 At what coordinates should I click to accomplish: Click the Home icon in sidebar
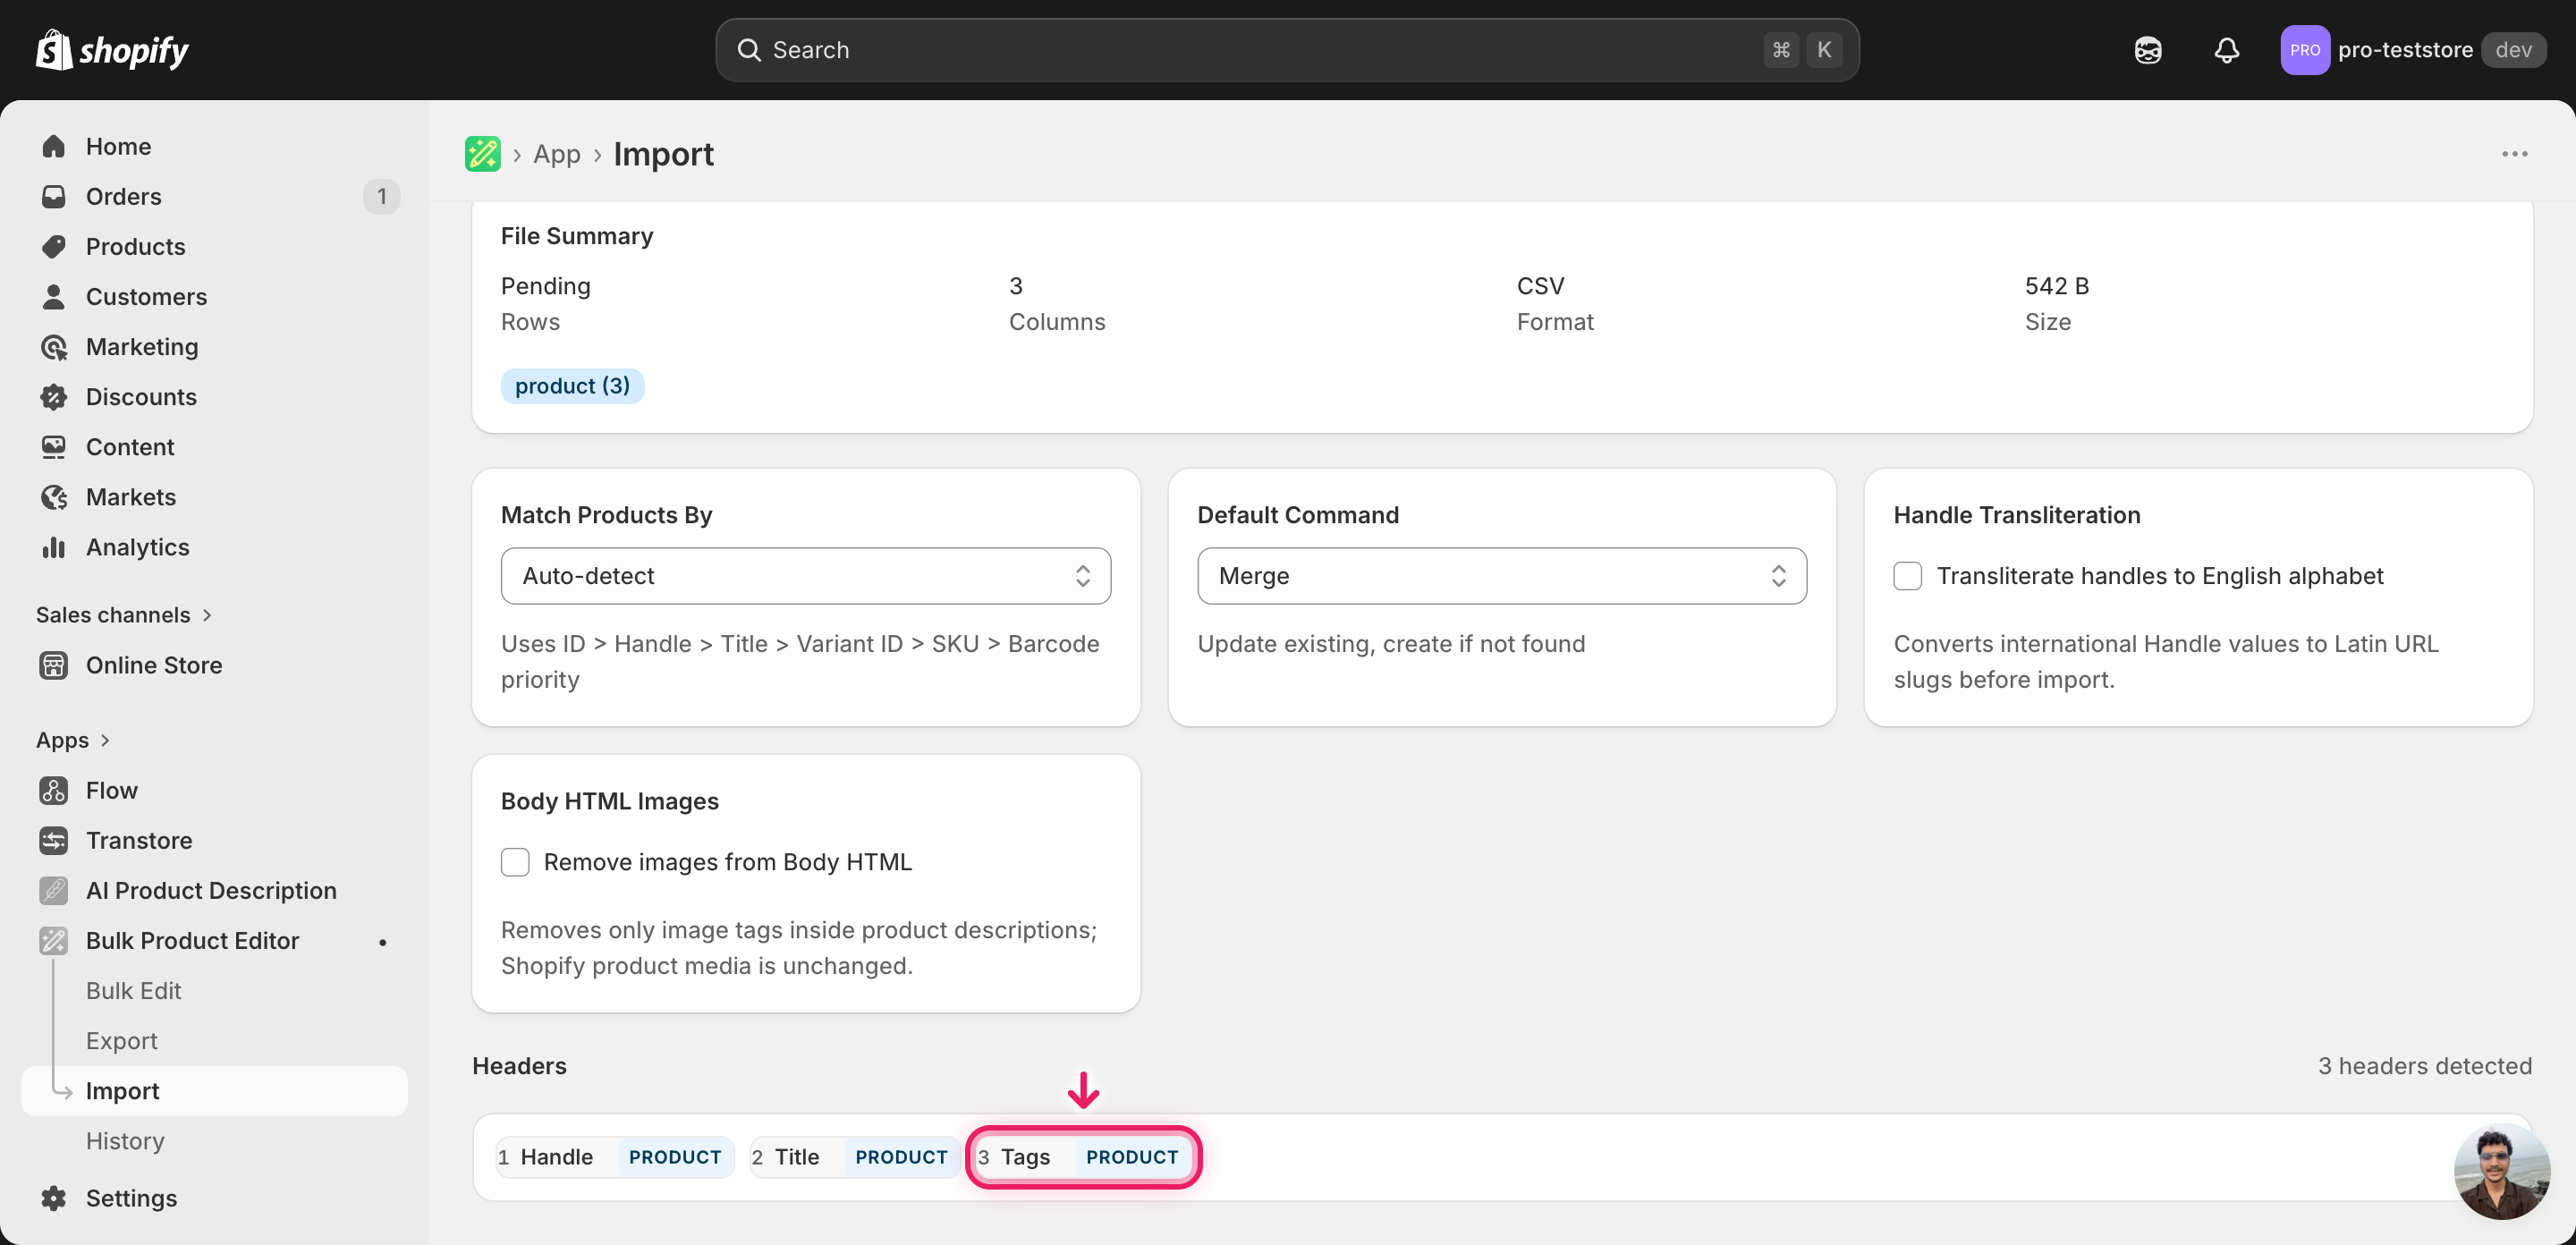[54, 146]
